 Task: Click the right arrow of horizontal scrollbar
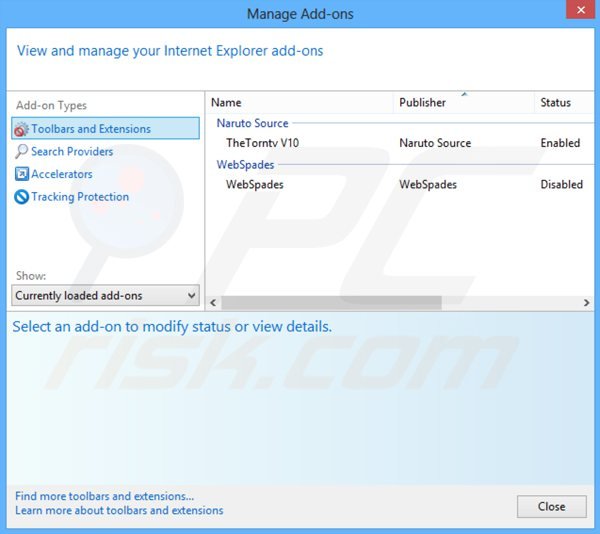point(586,303)
